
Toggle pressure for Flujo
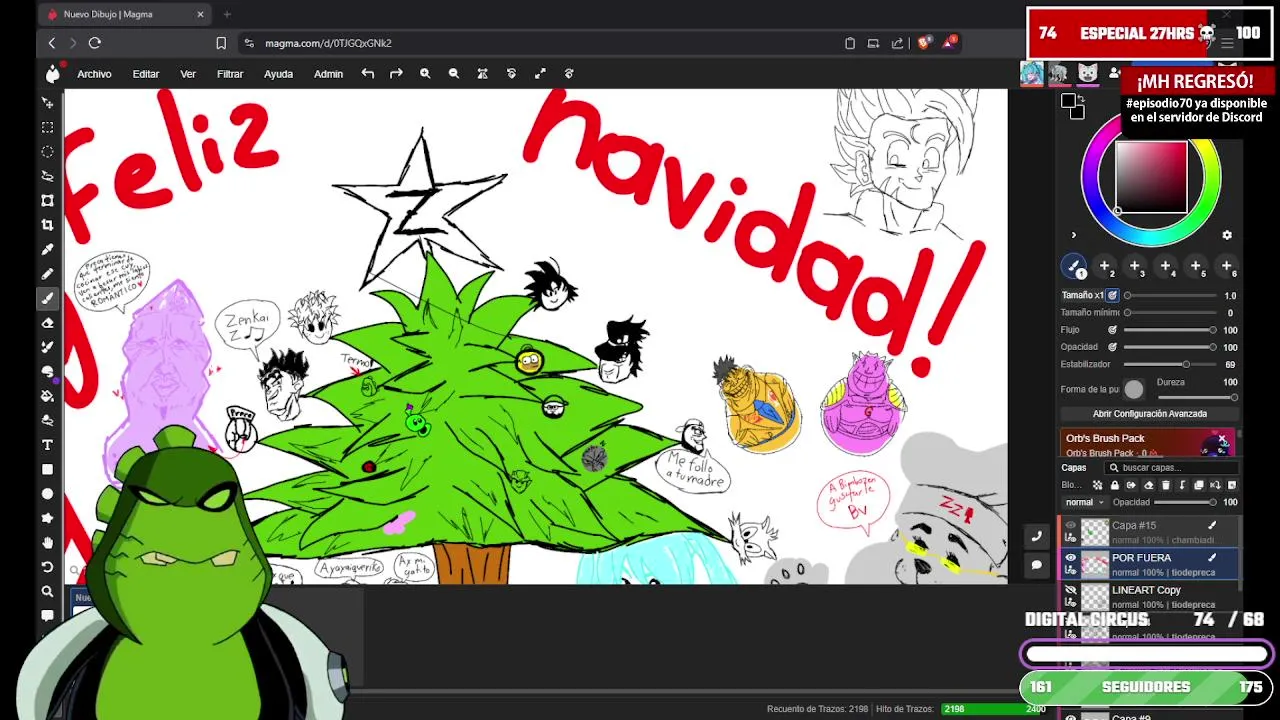click(1112, 330)
